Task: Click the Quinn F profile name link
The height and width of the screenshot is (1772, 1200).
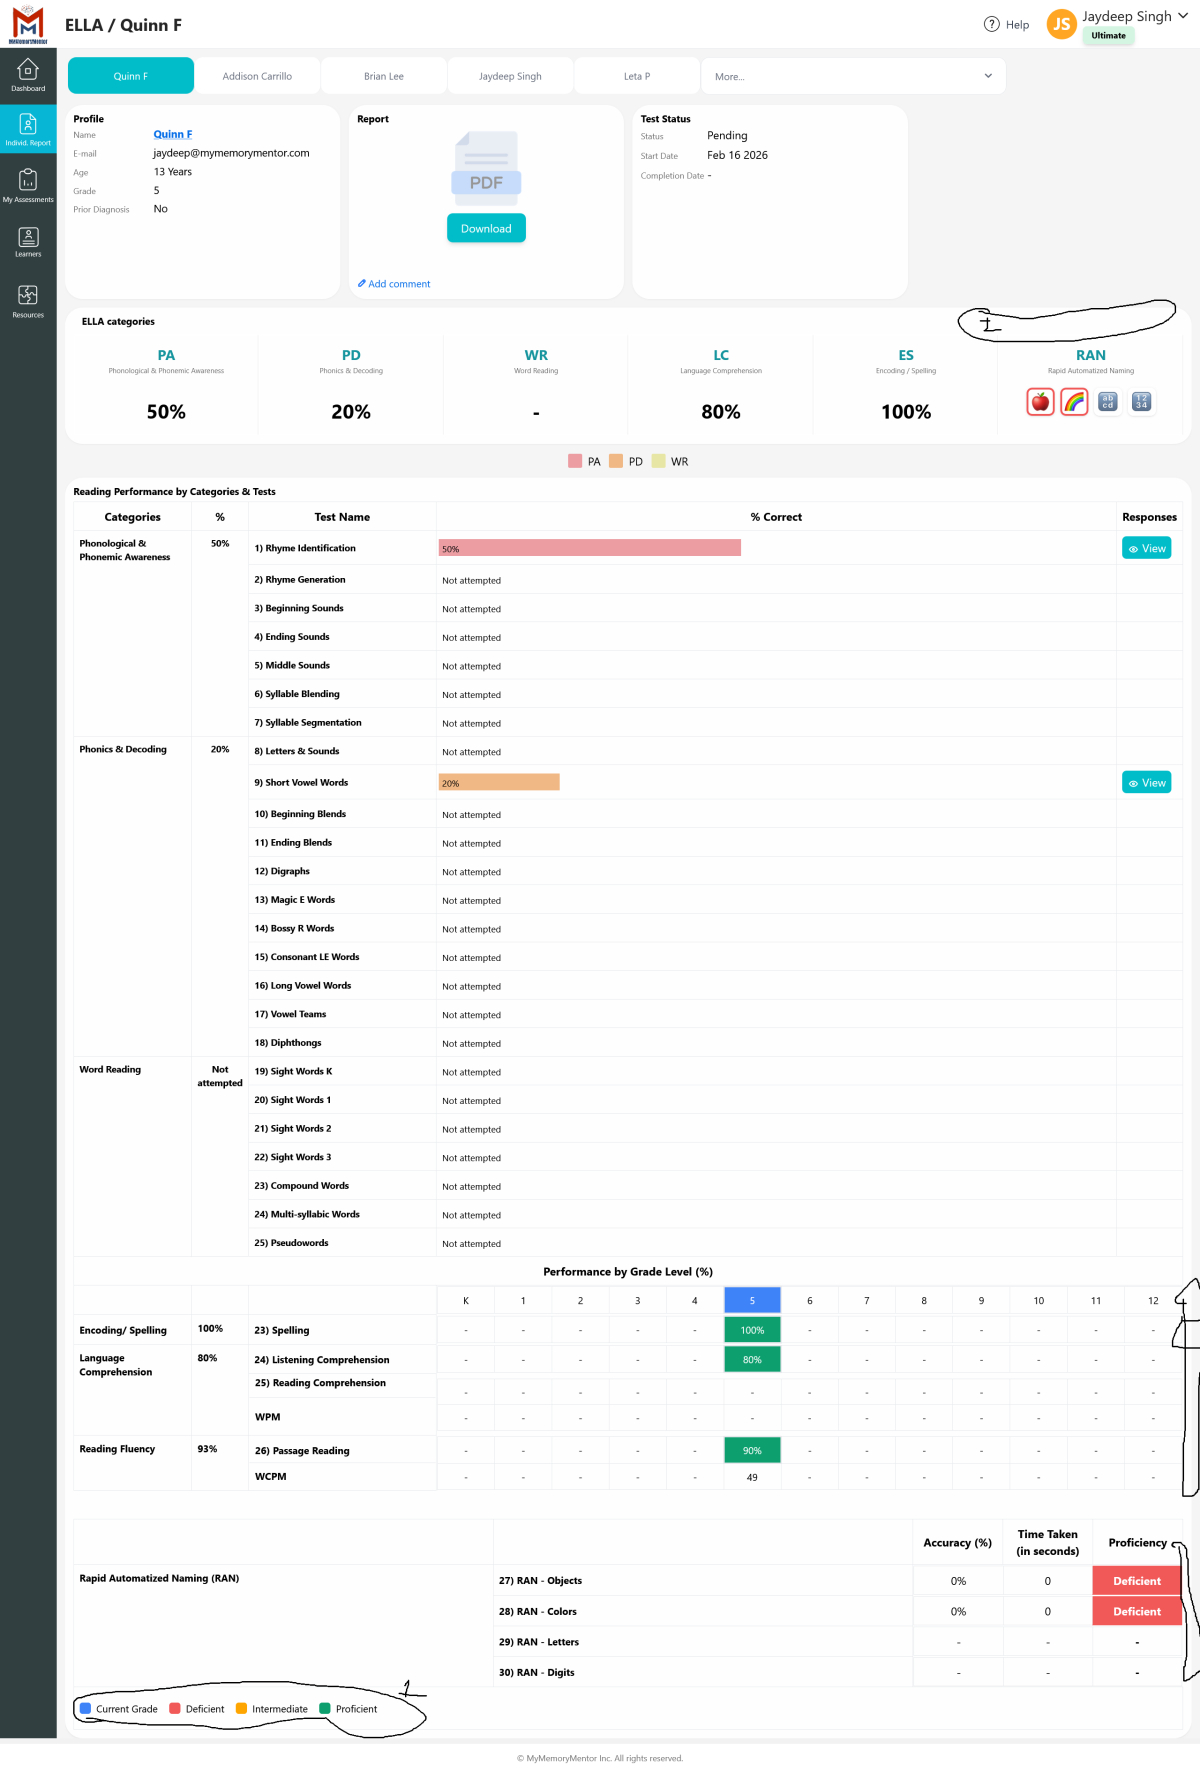Action: (173, 134)
